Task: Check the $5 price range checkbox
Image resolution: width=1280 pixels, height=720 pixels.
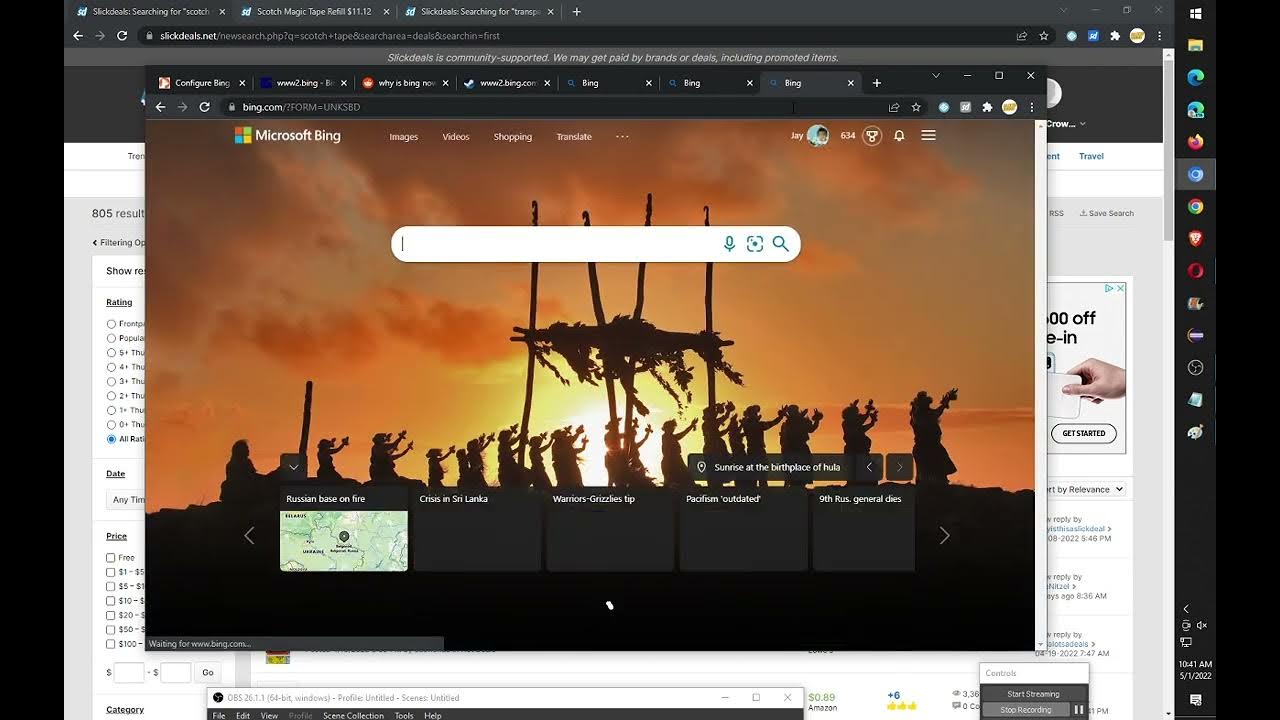Action: point(111,586)
